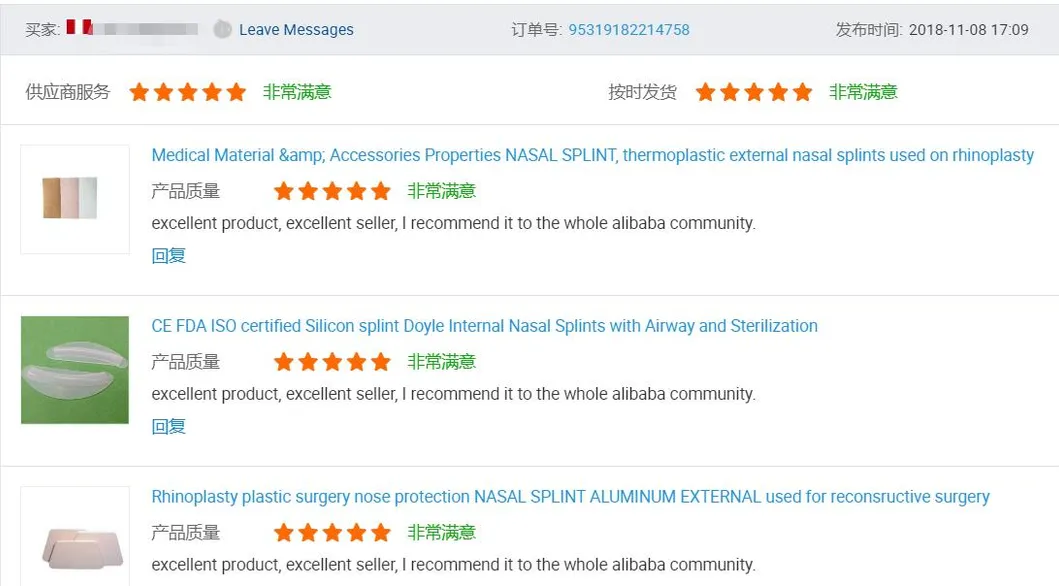This screenshot has height=586, width=1059.
Task: Click the buyer's country flag icon
Action: (79, 28)
